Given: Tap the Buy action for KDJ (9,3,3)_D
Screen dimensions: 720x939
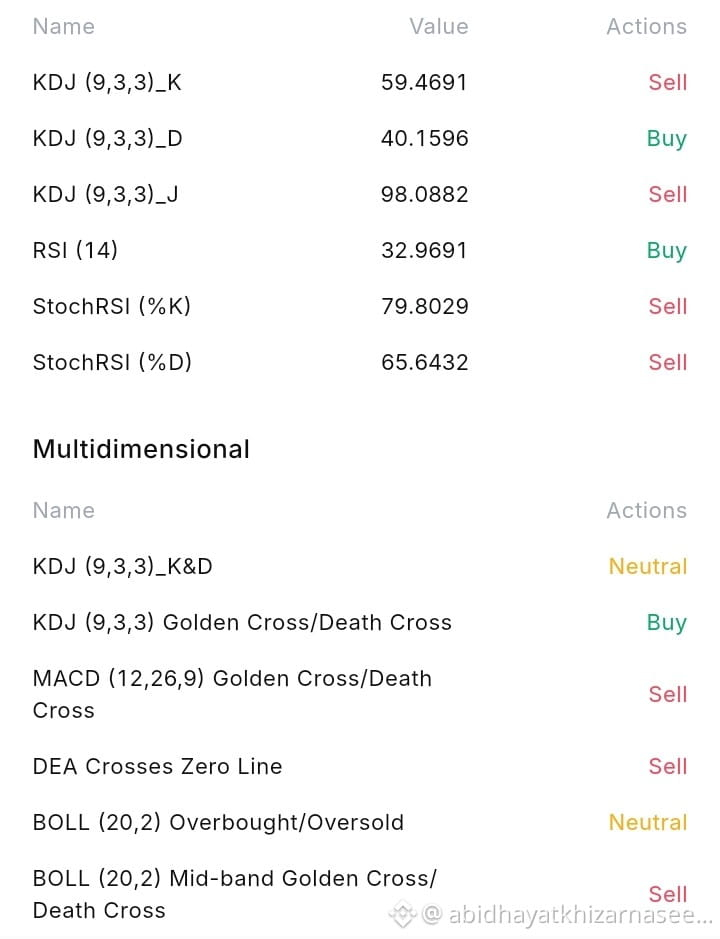Looking at the screenshot, I should pos(667,138).
